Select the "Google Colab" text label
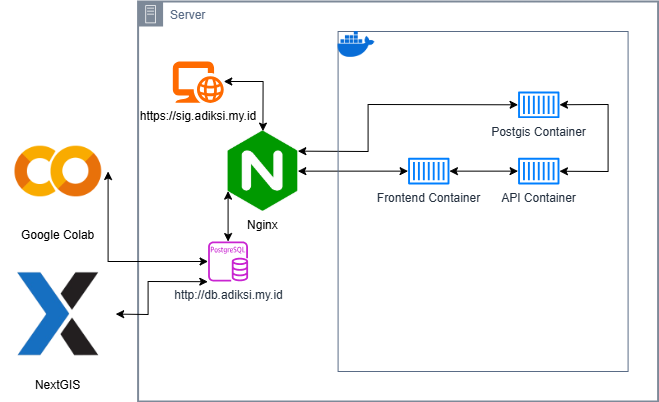Viewport: 659px width, 402px height. [x=58, y=235]
